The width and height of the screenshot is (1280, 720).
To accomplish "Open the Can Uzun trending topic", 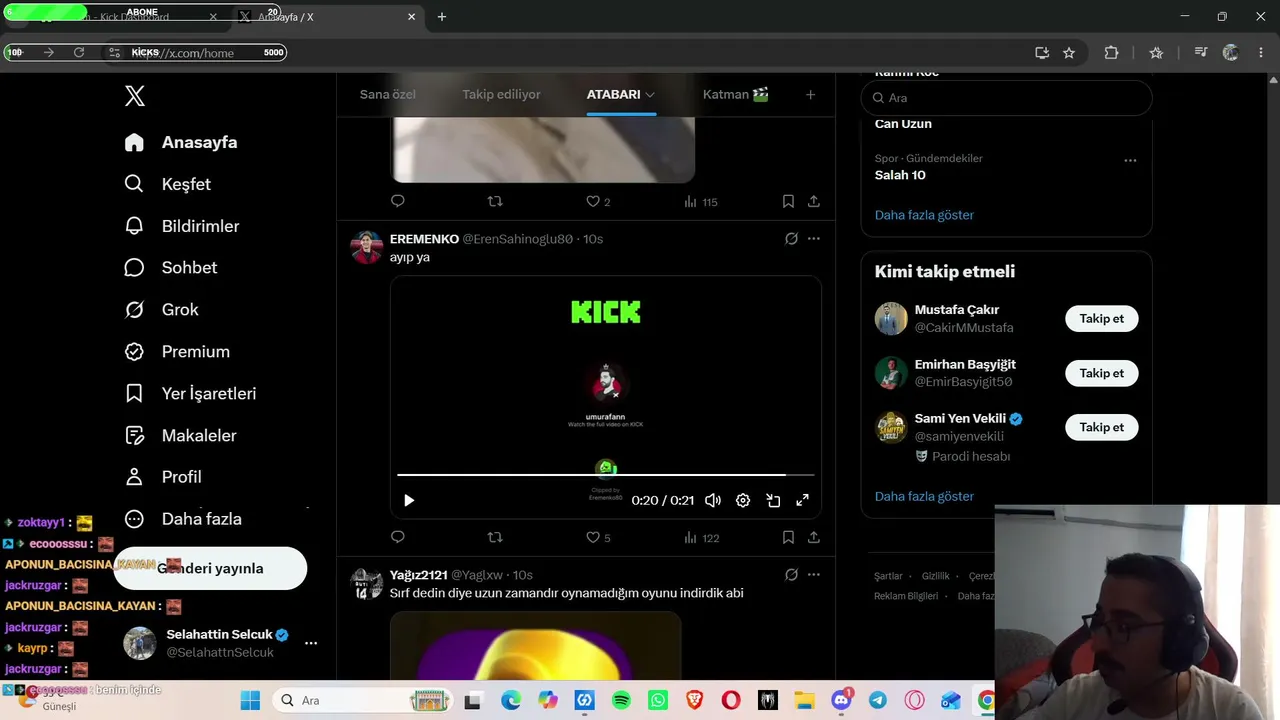I will click(903, 124).
